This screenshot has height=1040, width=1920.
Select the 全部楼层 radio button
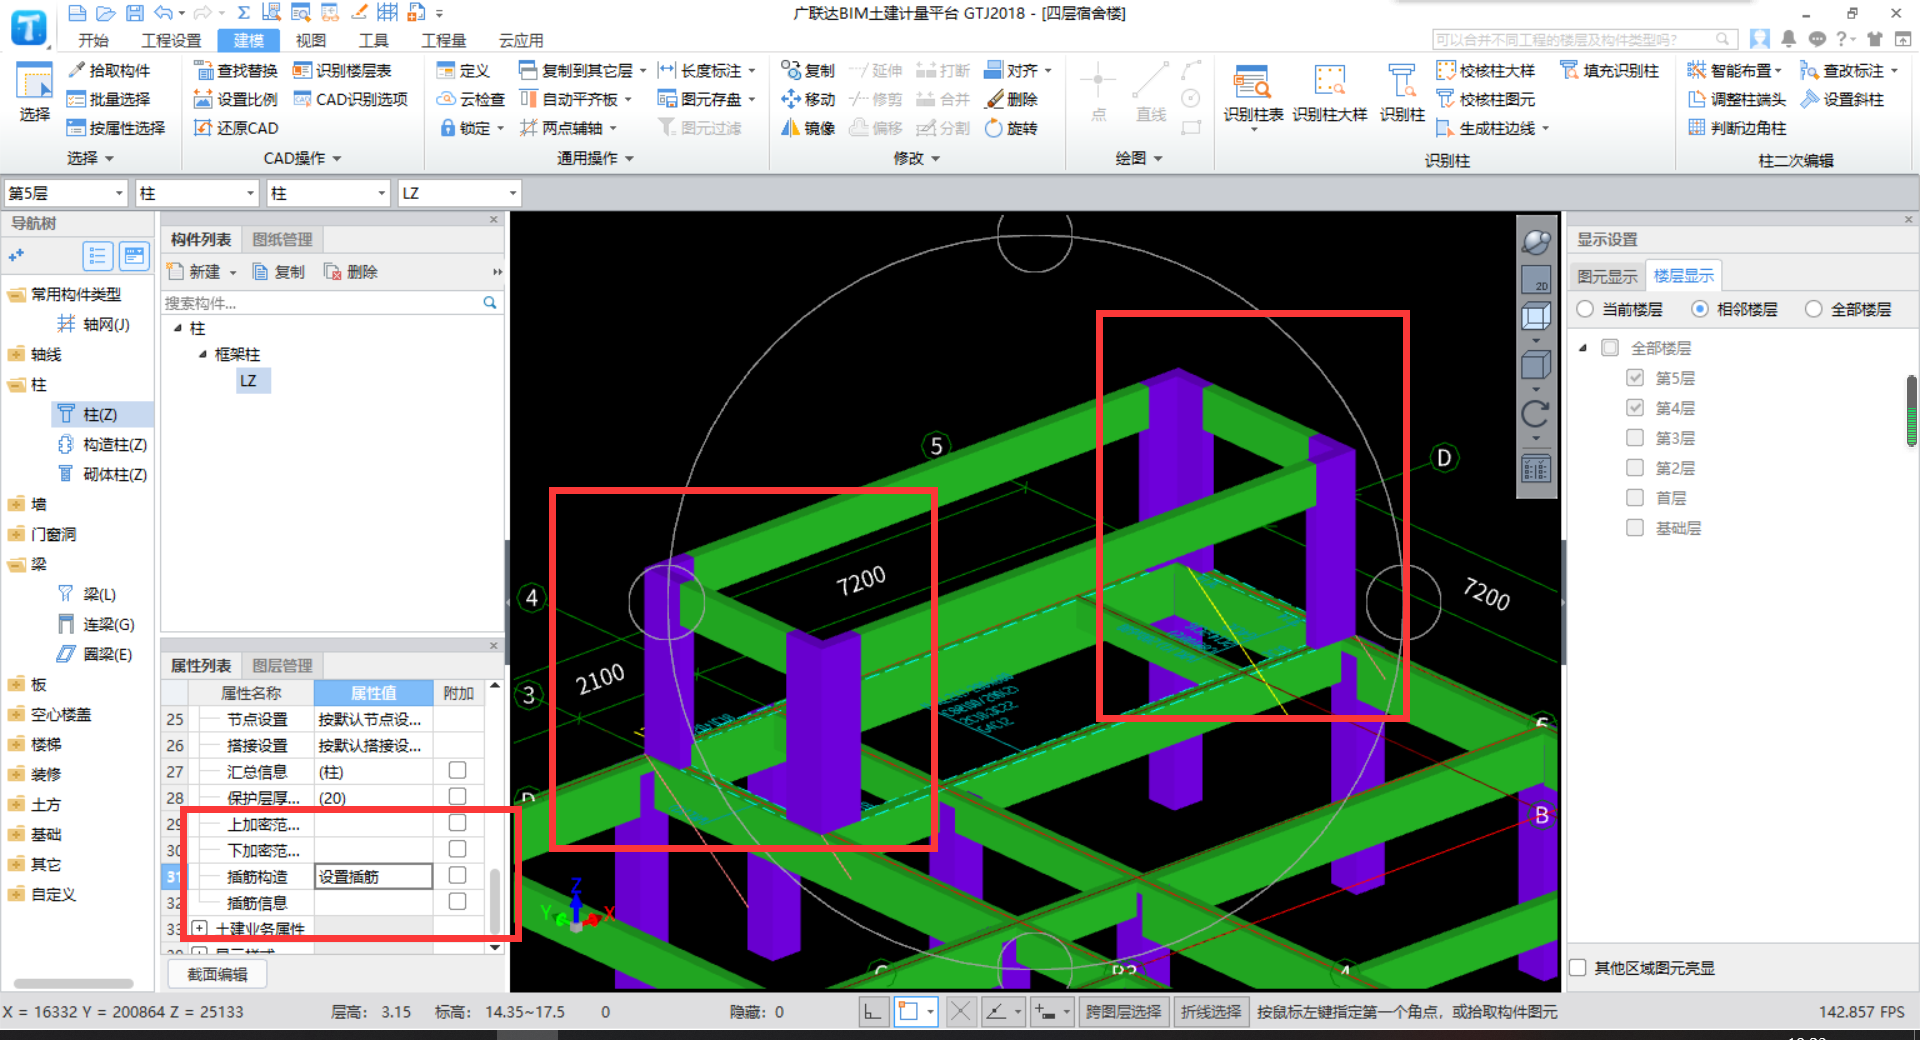tap(1813, 309)
